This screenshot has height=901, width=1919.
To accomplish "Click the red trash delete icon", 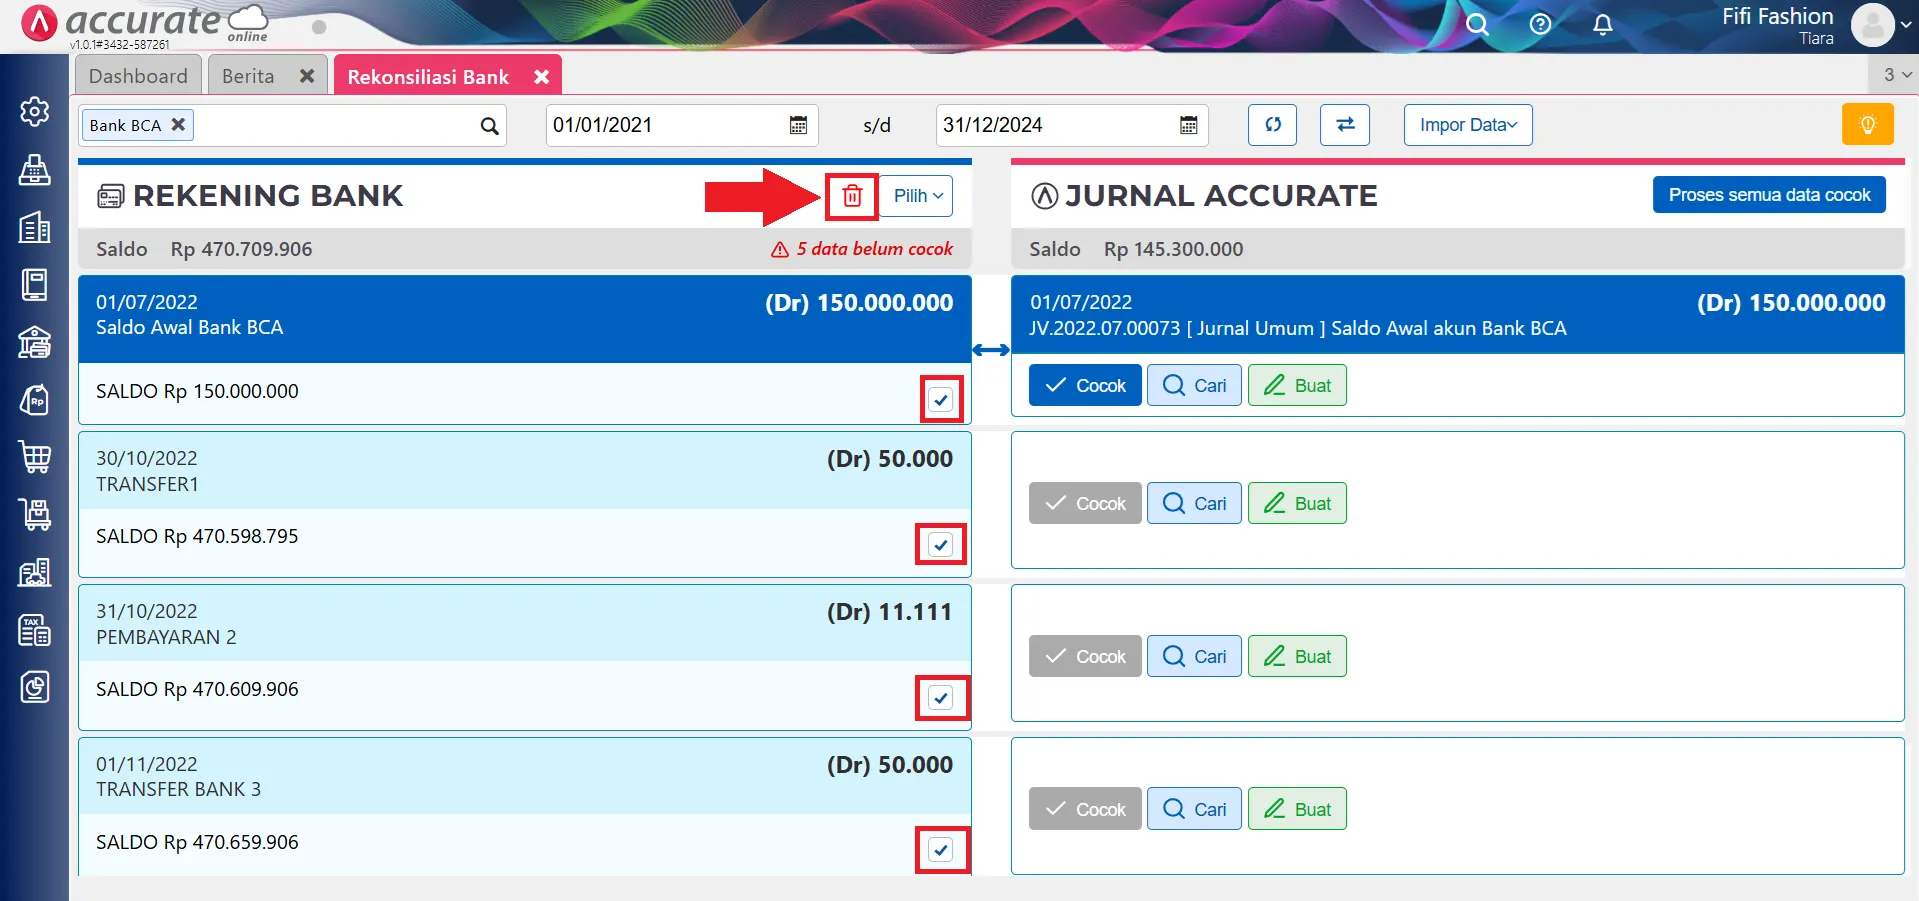I will click(x=851, y=196).
